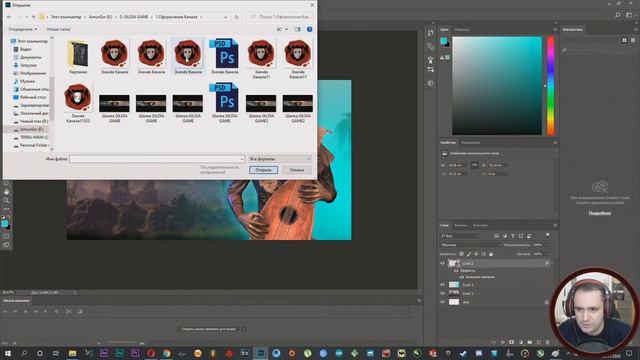Open the layer styles fx icon
640x360 pixels.
click(503, 342)
